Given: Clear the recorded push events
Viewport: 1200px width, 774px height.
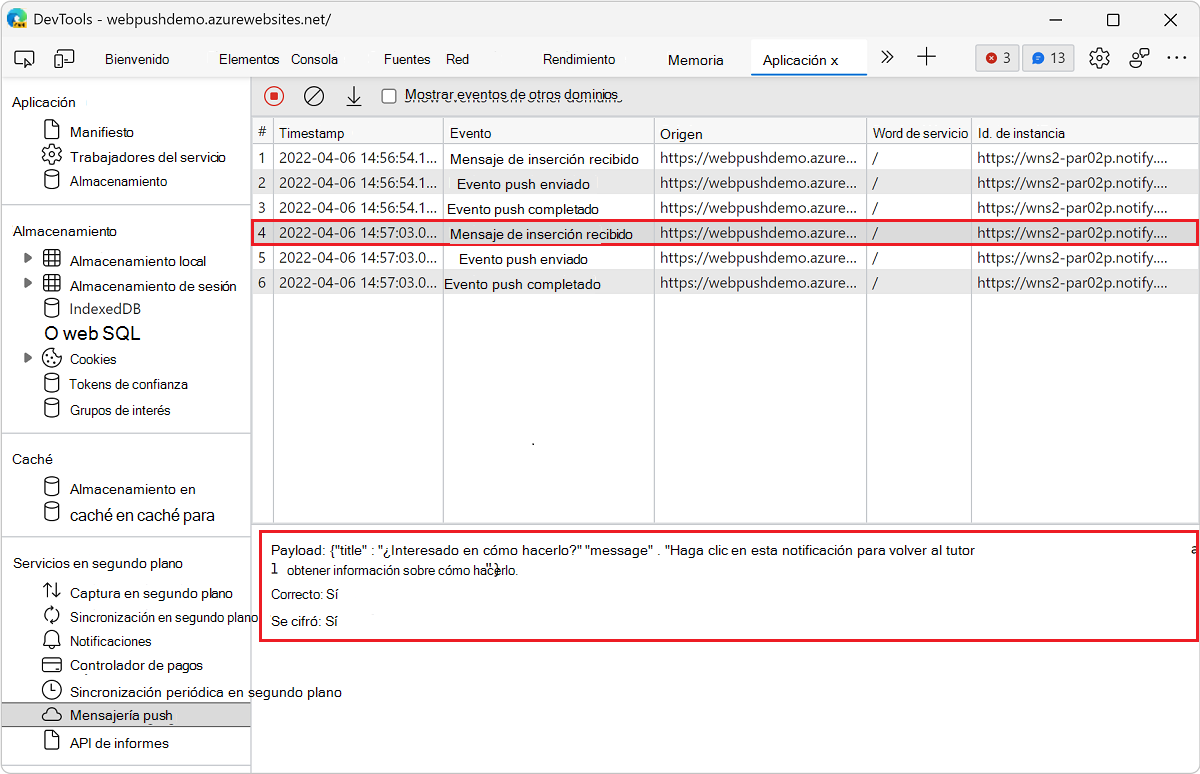Looking at the screenshot, I should click(314, 96).
